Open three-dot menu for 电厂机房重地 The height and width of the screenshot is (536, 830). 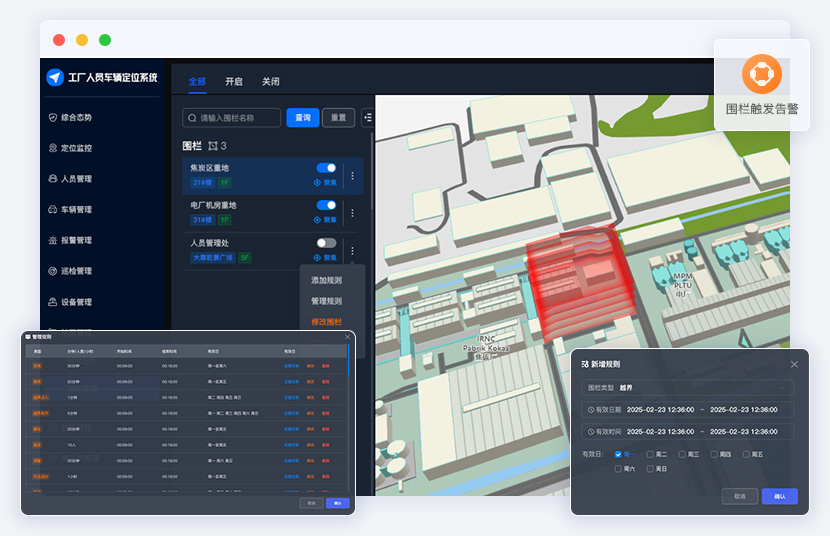pyautogui.click(x=353, y=213)
